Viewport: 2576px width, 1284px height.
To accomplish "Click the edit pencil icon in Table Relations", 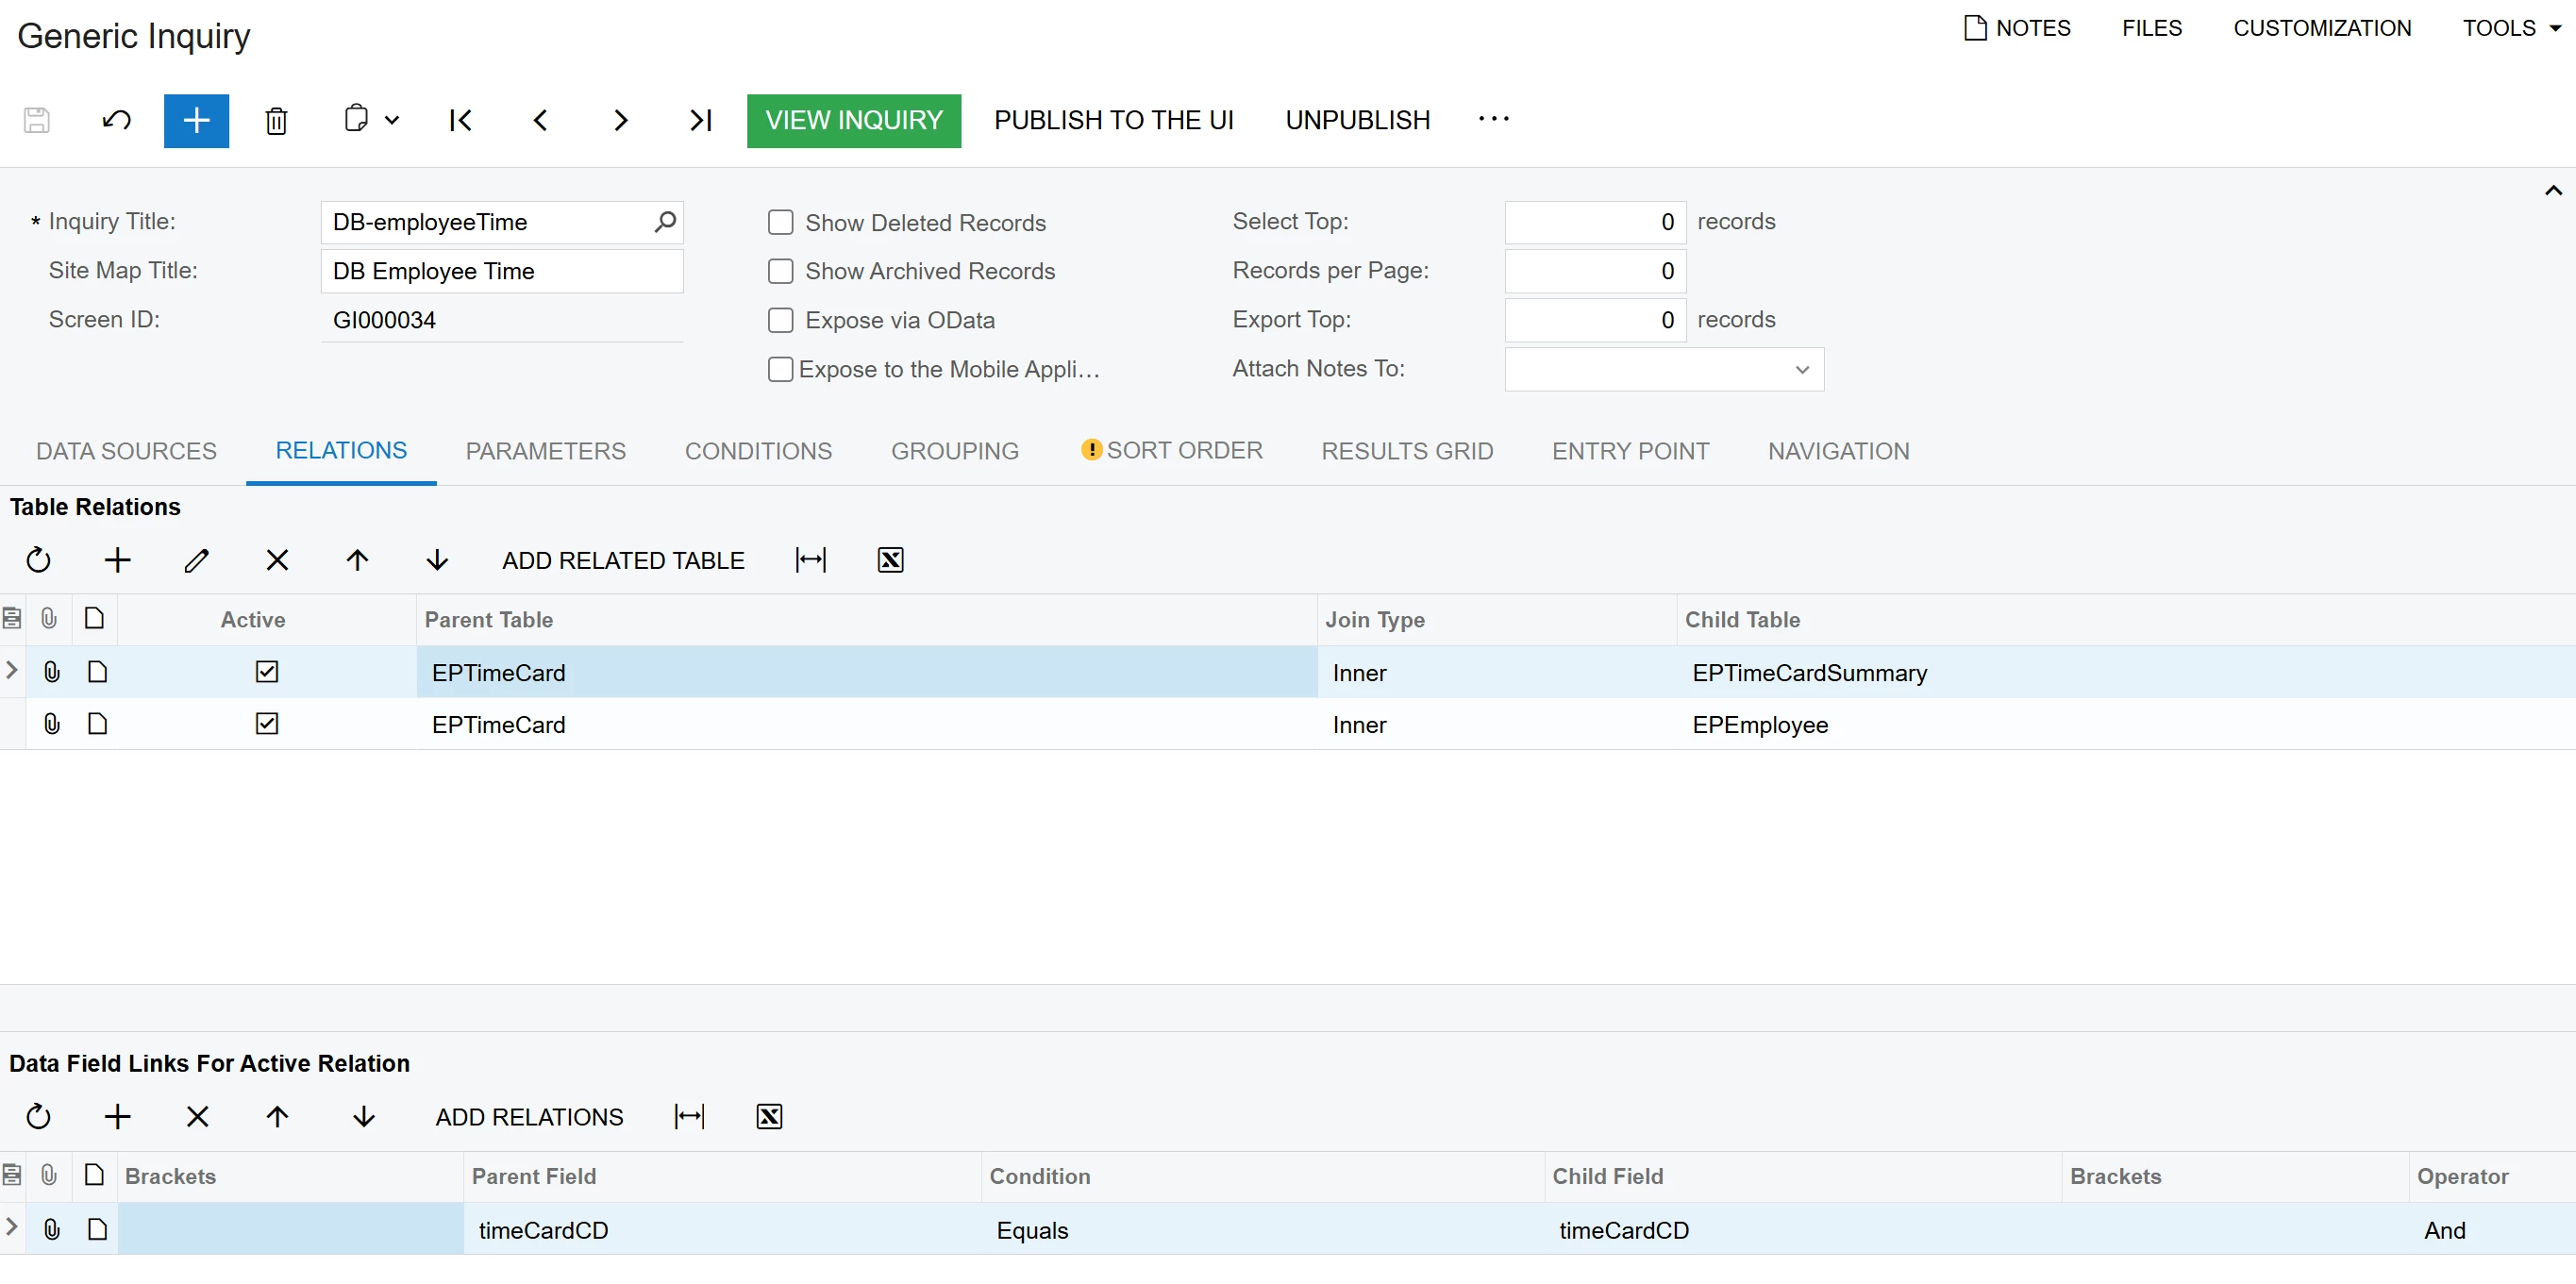I will point(197,560).
